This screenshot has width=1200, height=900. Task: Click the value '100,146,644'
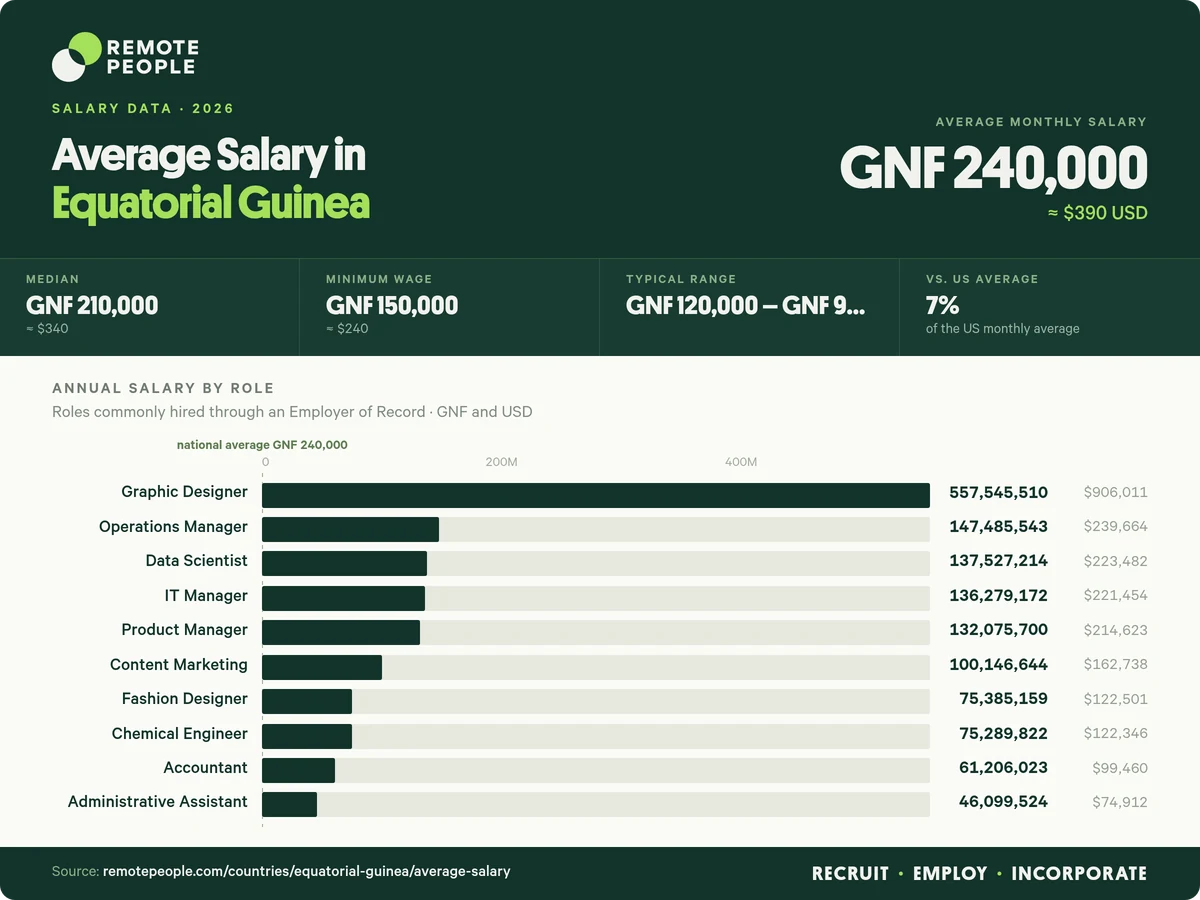[x=999, y=664]
